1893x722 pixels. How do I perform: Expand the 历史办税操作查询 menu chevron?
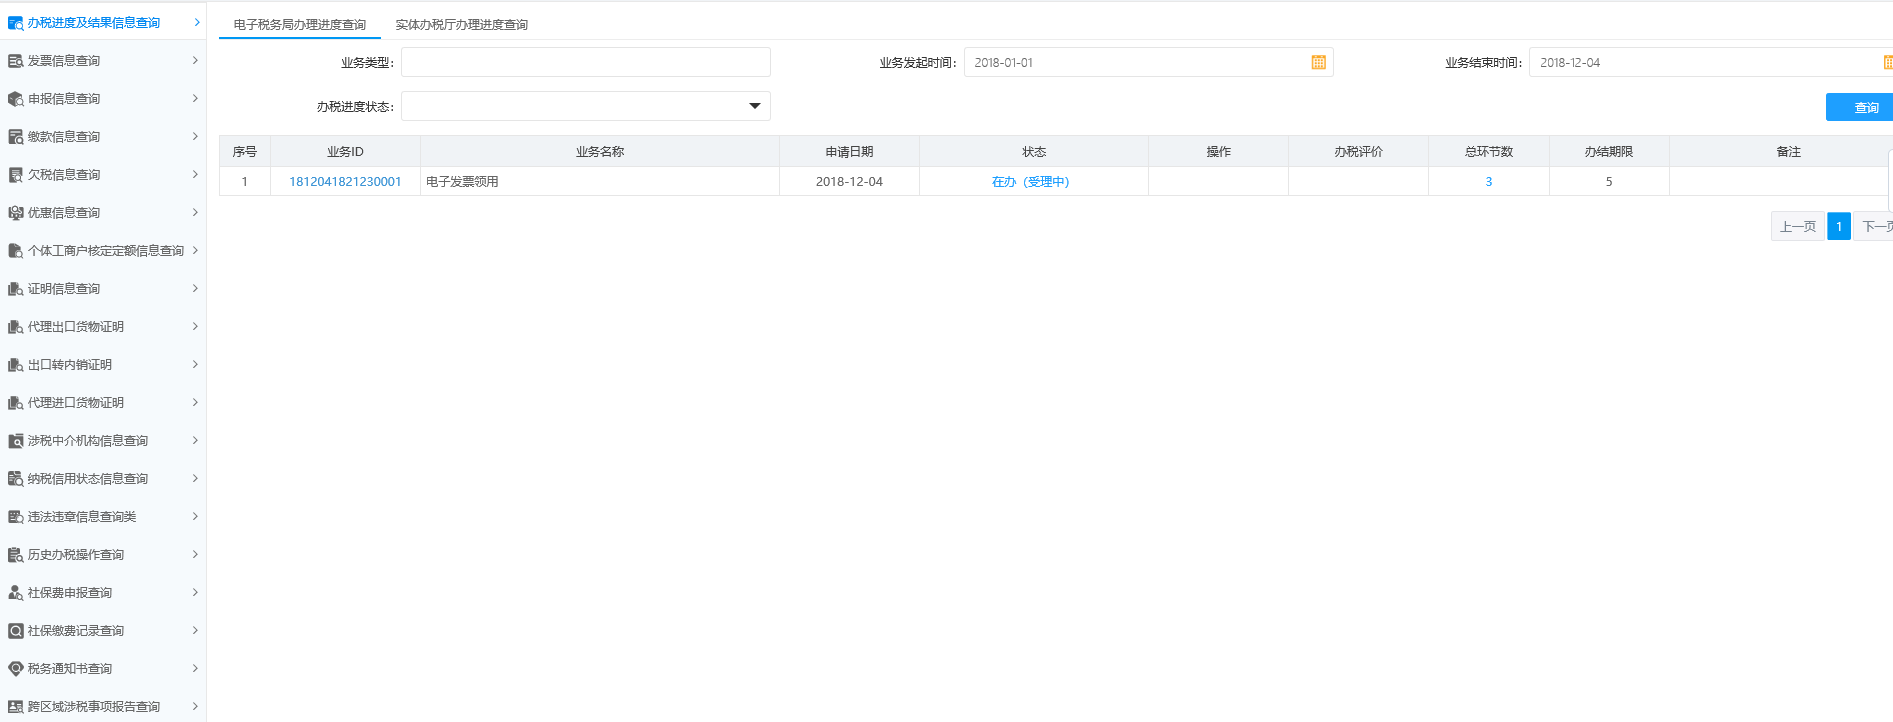tap(195, 555)
